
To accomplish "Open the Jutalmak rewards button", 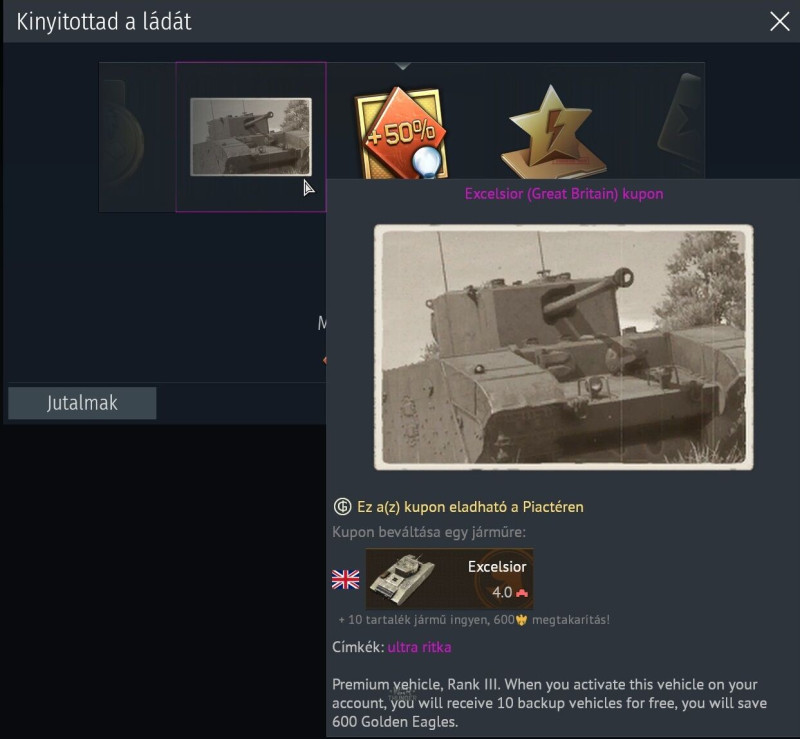I will point(82,403).
